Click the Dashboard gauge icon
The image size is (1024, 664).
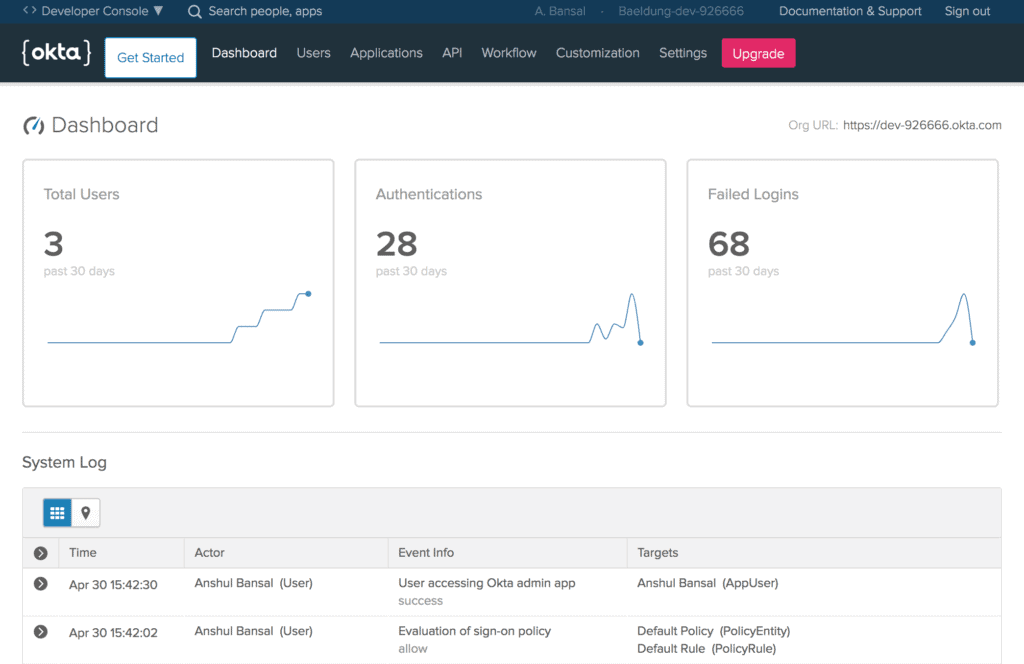(x=33, y=126)
